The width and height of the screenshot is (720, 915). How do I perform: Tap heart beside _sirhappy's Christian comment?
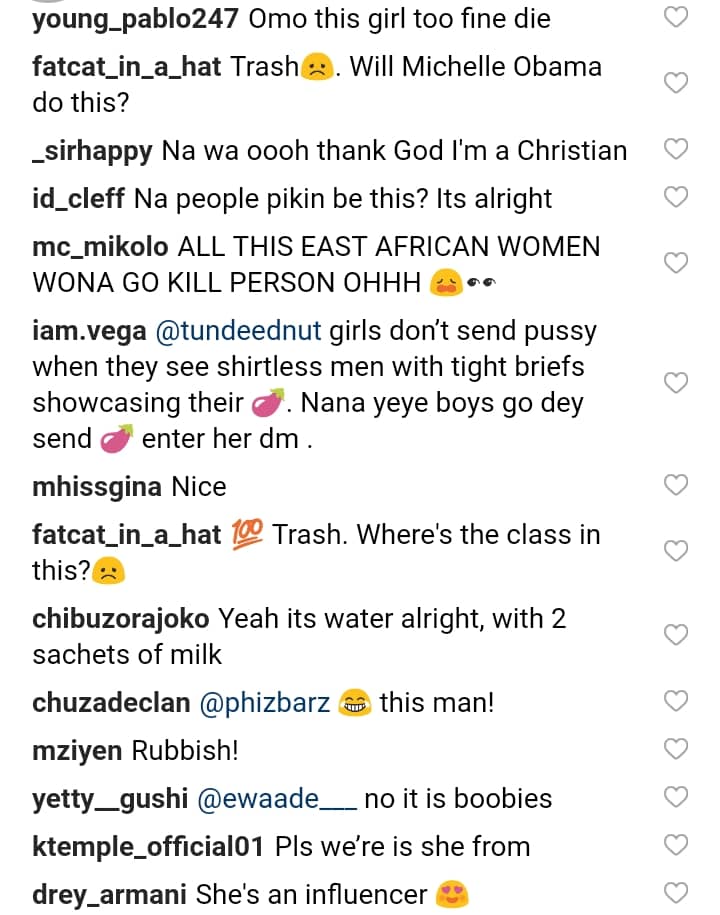pyautogui.click(x=677, y=150)
